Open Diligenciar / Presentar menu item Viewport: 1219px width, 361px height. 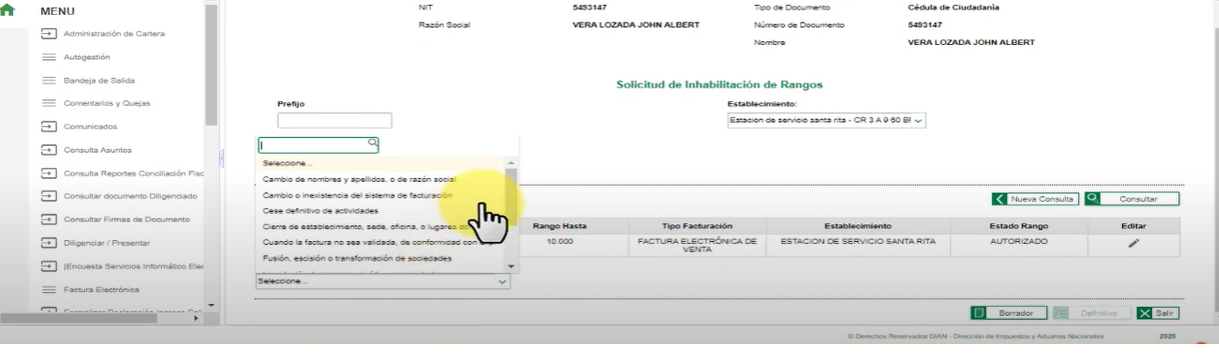click(108, 243)
